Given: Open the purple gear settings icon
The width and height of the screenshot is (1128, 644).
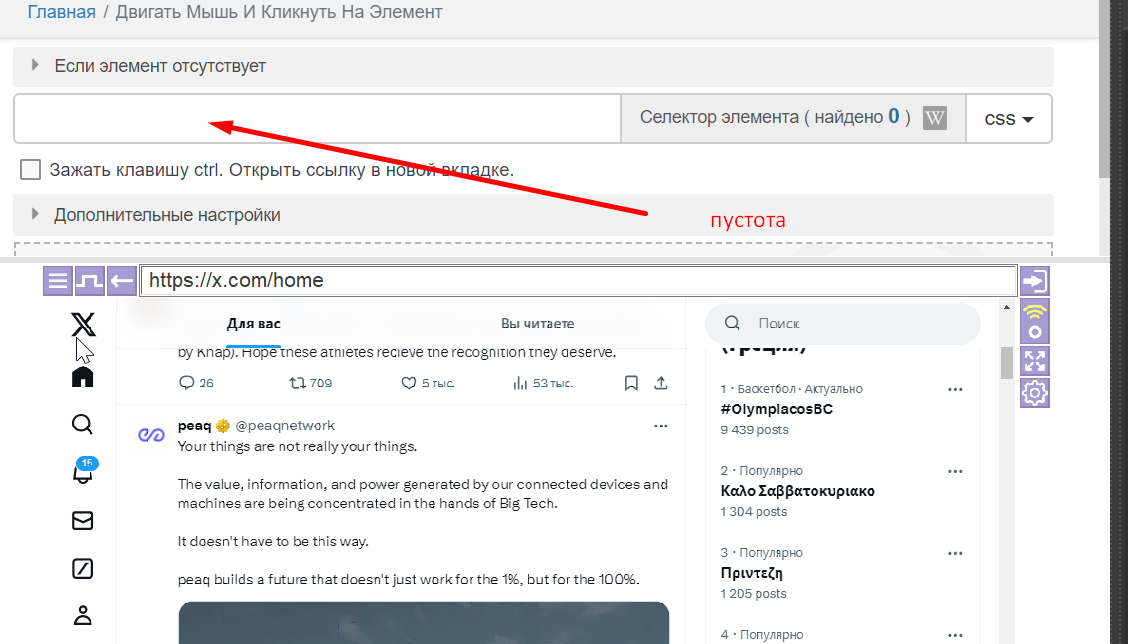Looking at the screenshot, I should (1034, 393).
